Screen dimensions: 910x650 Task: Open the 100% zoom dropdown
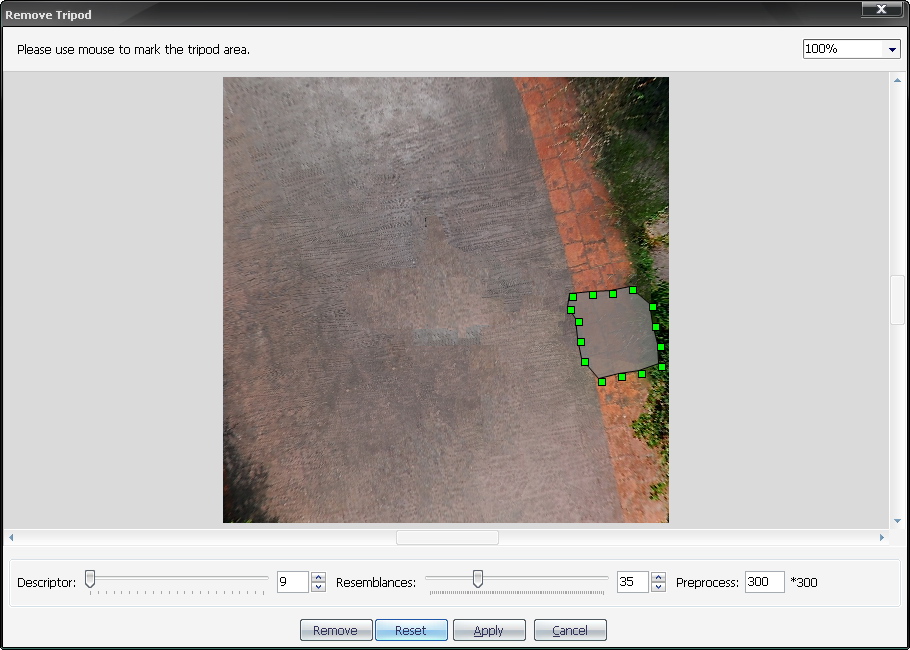(892, 49)
